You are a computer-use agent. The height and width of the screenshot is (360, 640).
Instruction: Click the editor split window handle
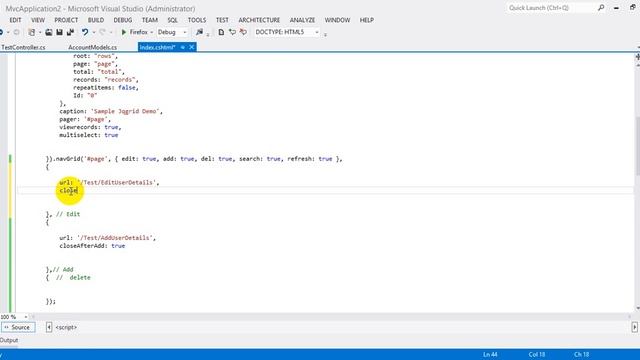(x=637, y=57)
